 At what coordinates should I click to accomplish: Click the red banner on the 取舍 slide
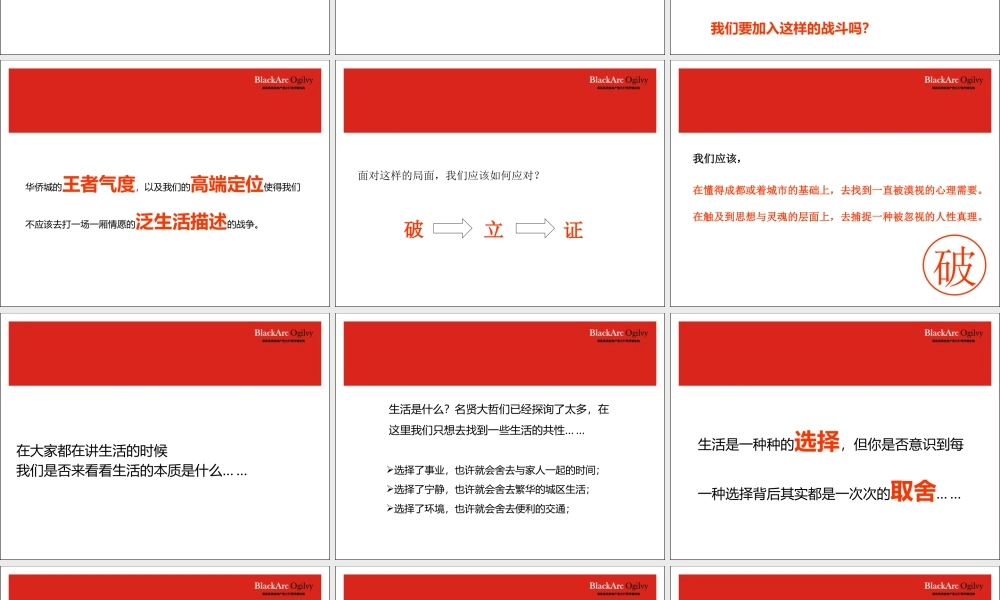pyautogui.click(x=832, y=353)
